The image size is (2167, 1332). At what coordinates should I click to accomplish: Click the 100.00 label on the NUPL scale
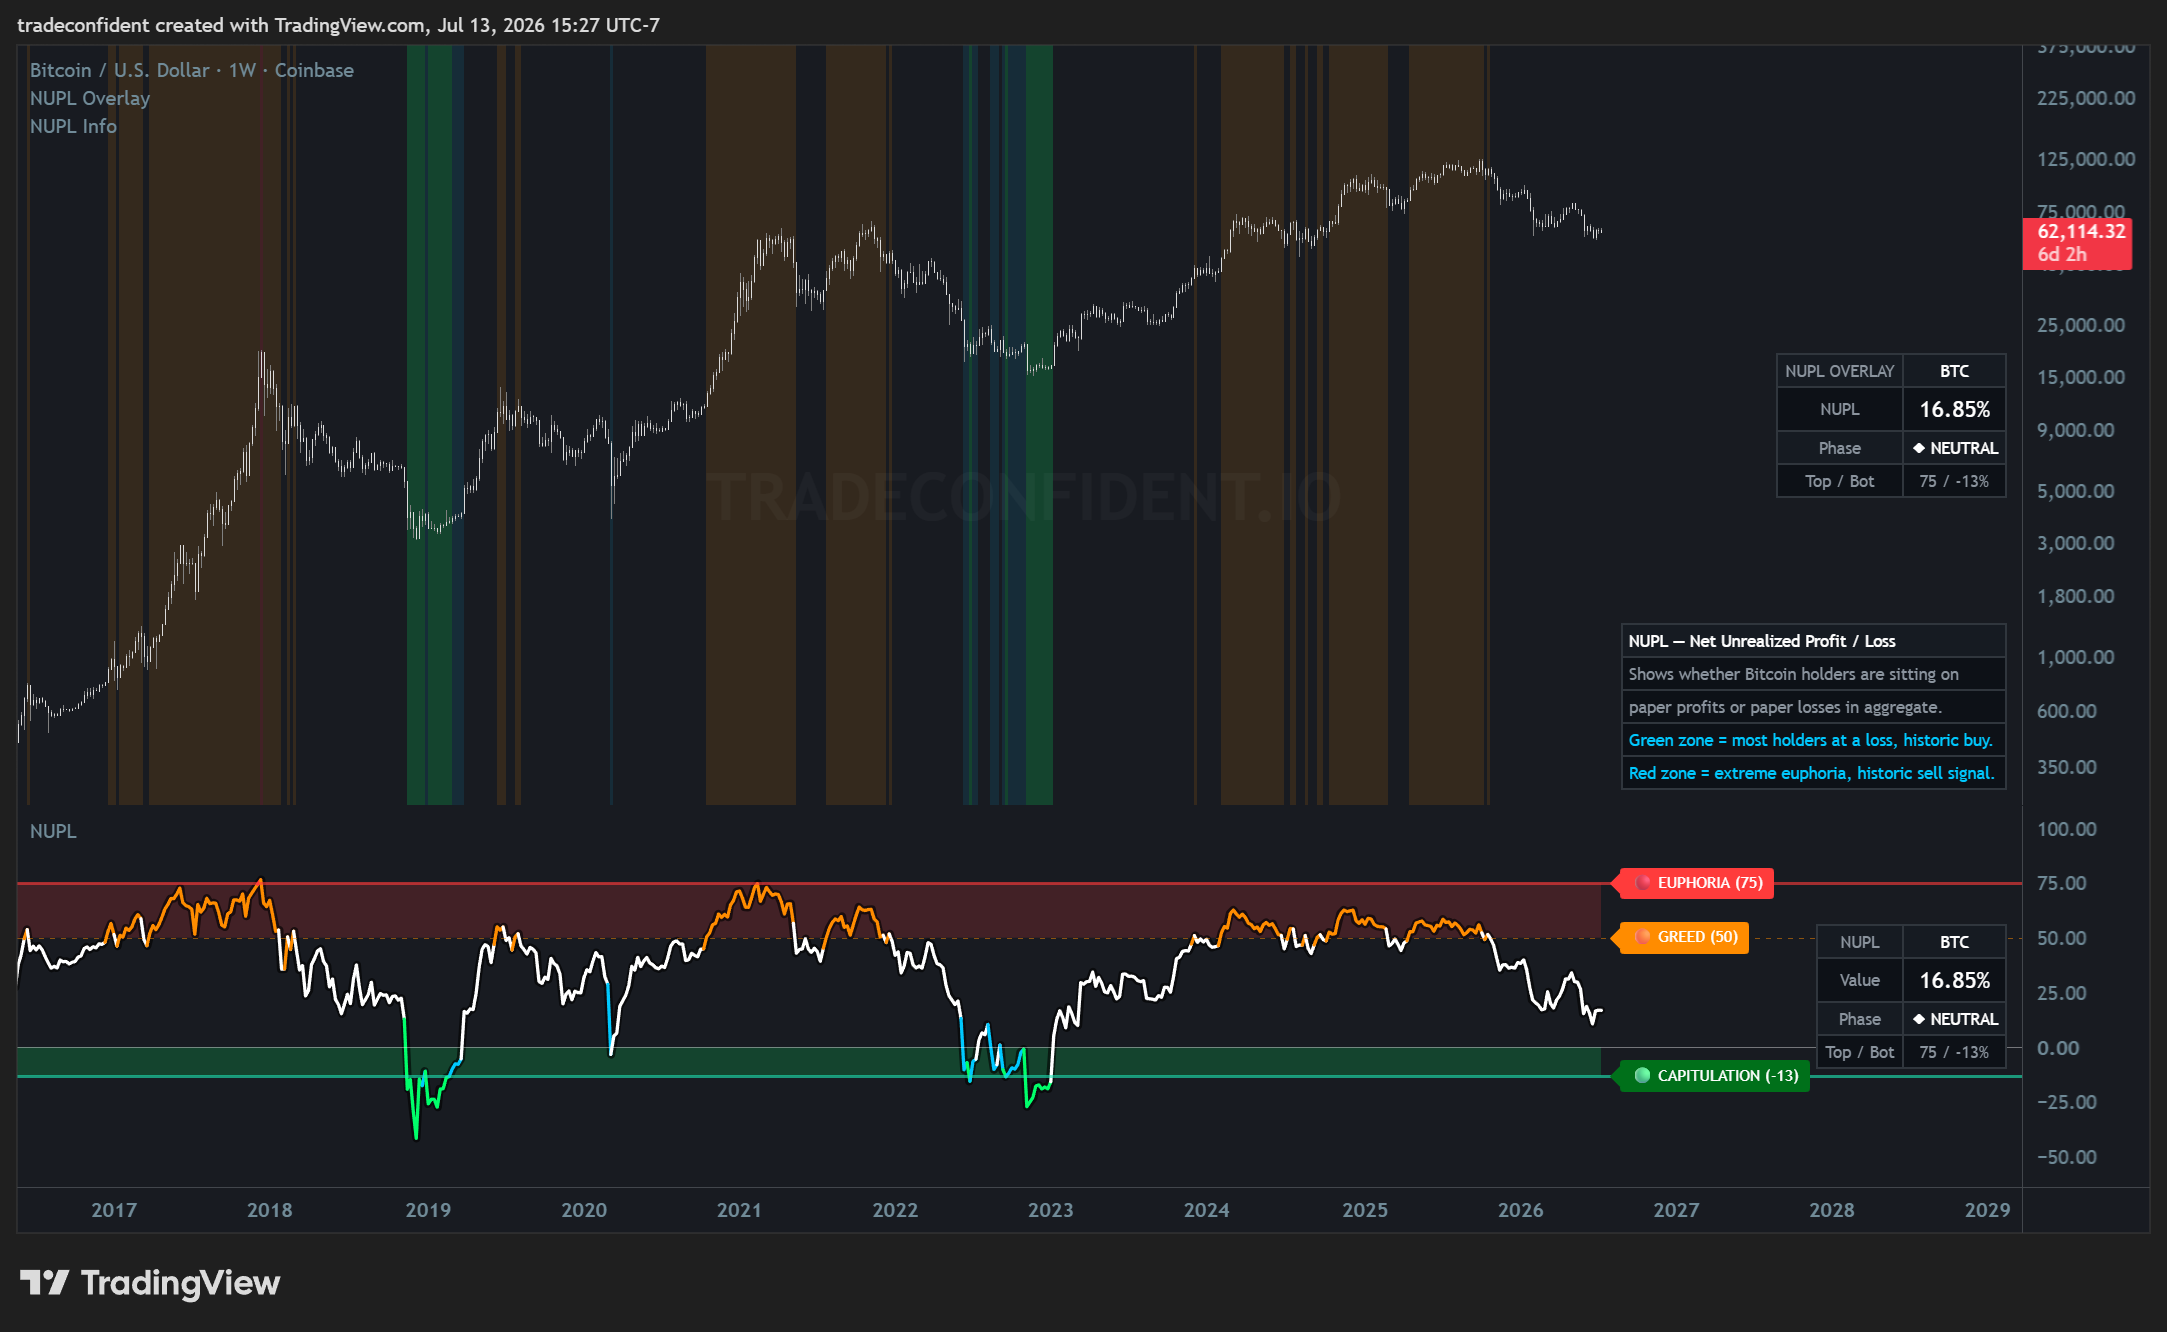pyautogui.click(x=2067, y=829)
